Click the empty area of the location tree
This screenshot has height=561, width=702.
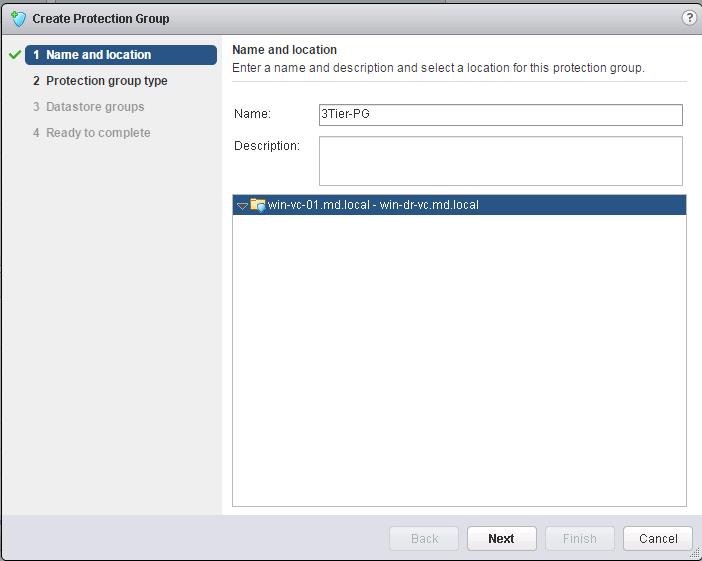(459, 360)
